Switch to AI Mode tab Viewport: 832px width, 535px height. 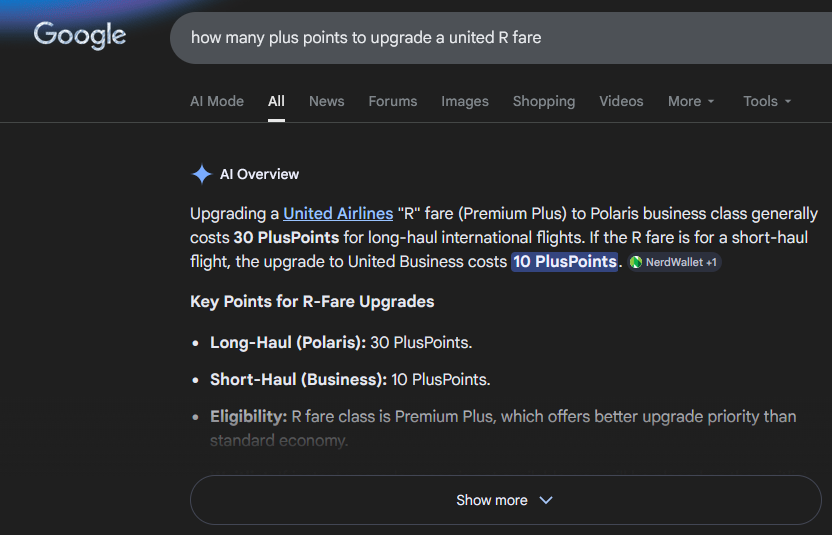(x=217, y=101)
